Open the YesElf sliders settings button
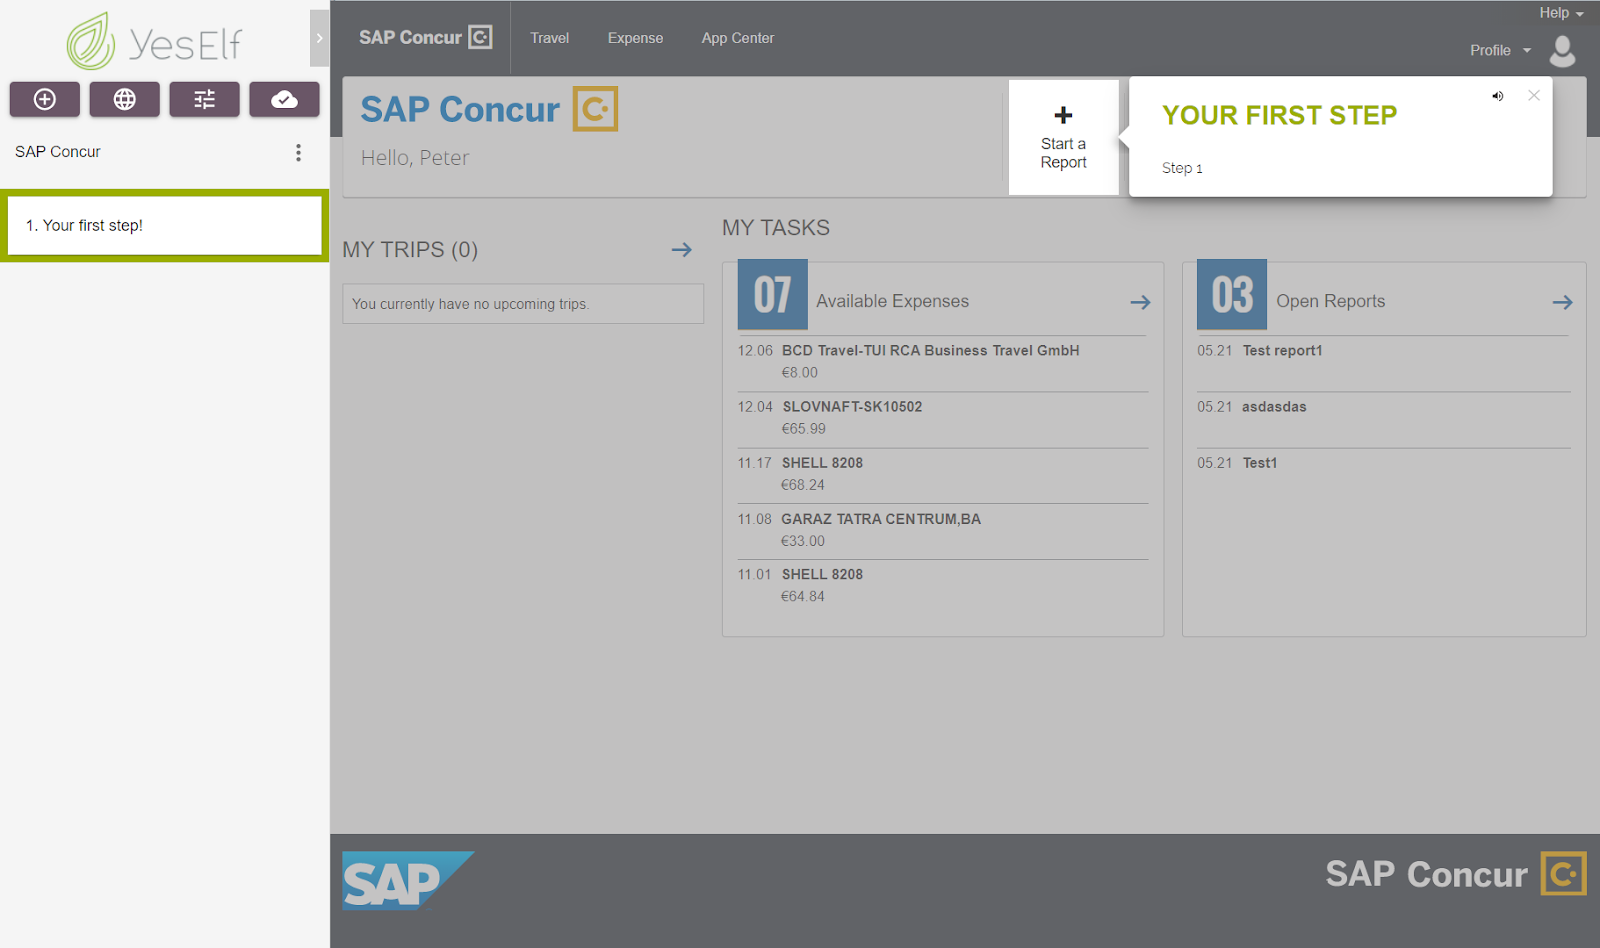The width and height of the screenshot is (1600, 948). [205, 99]
